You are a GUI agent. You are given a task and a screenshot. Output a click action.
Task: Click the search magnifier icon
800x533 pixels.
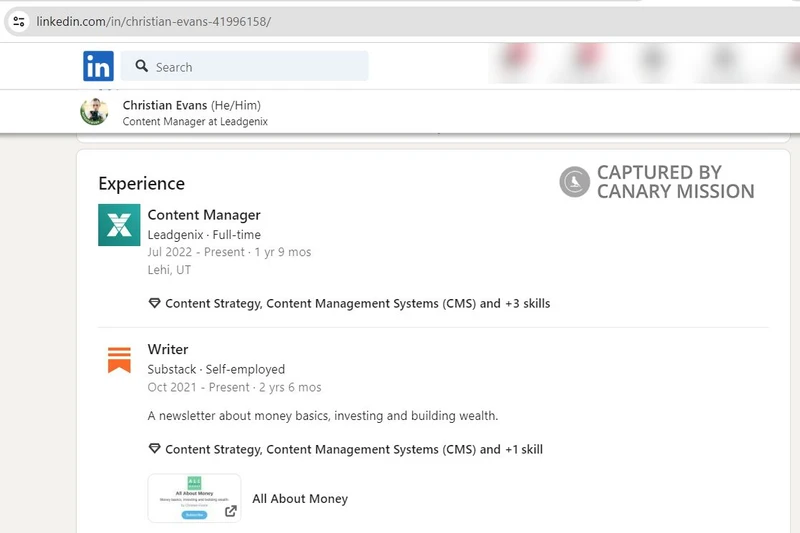point(141,66)
